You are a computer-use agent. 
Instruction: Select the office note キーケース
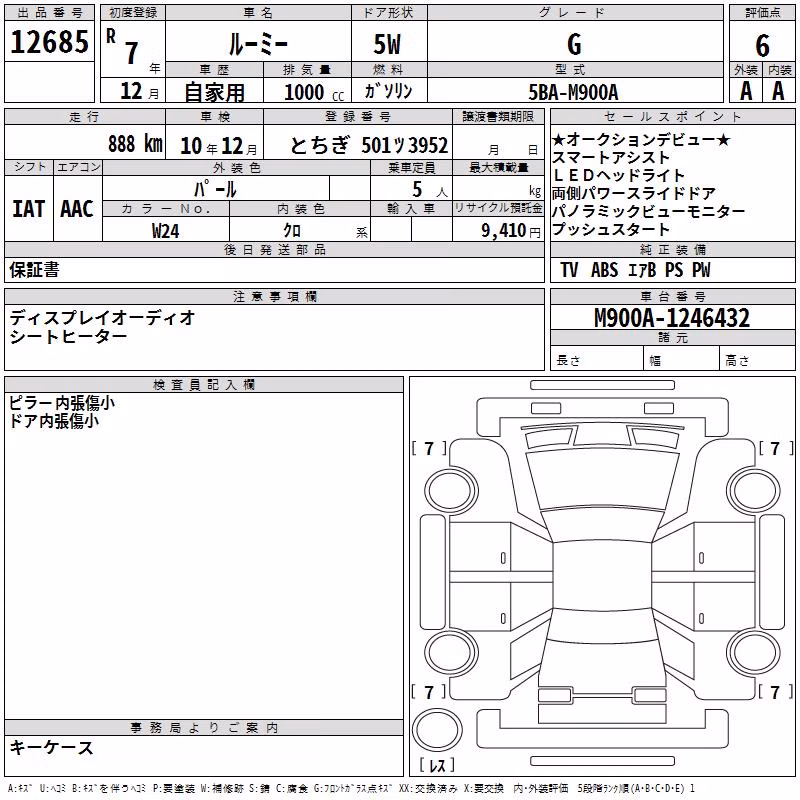pos(51,747)
